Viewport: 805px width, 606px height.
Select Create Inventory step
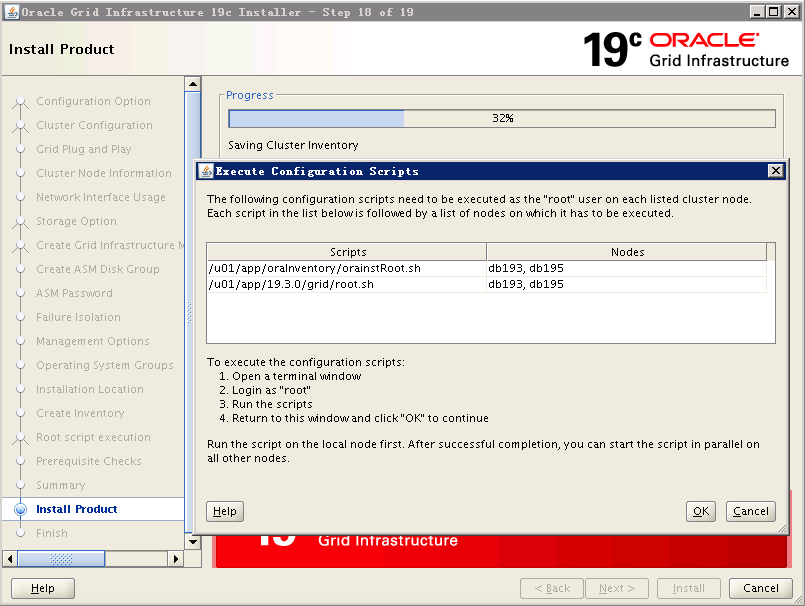(x=80, y=413)
